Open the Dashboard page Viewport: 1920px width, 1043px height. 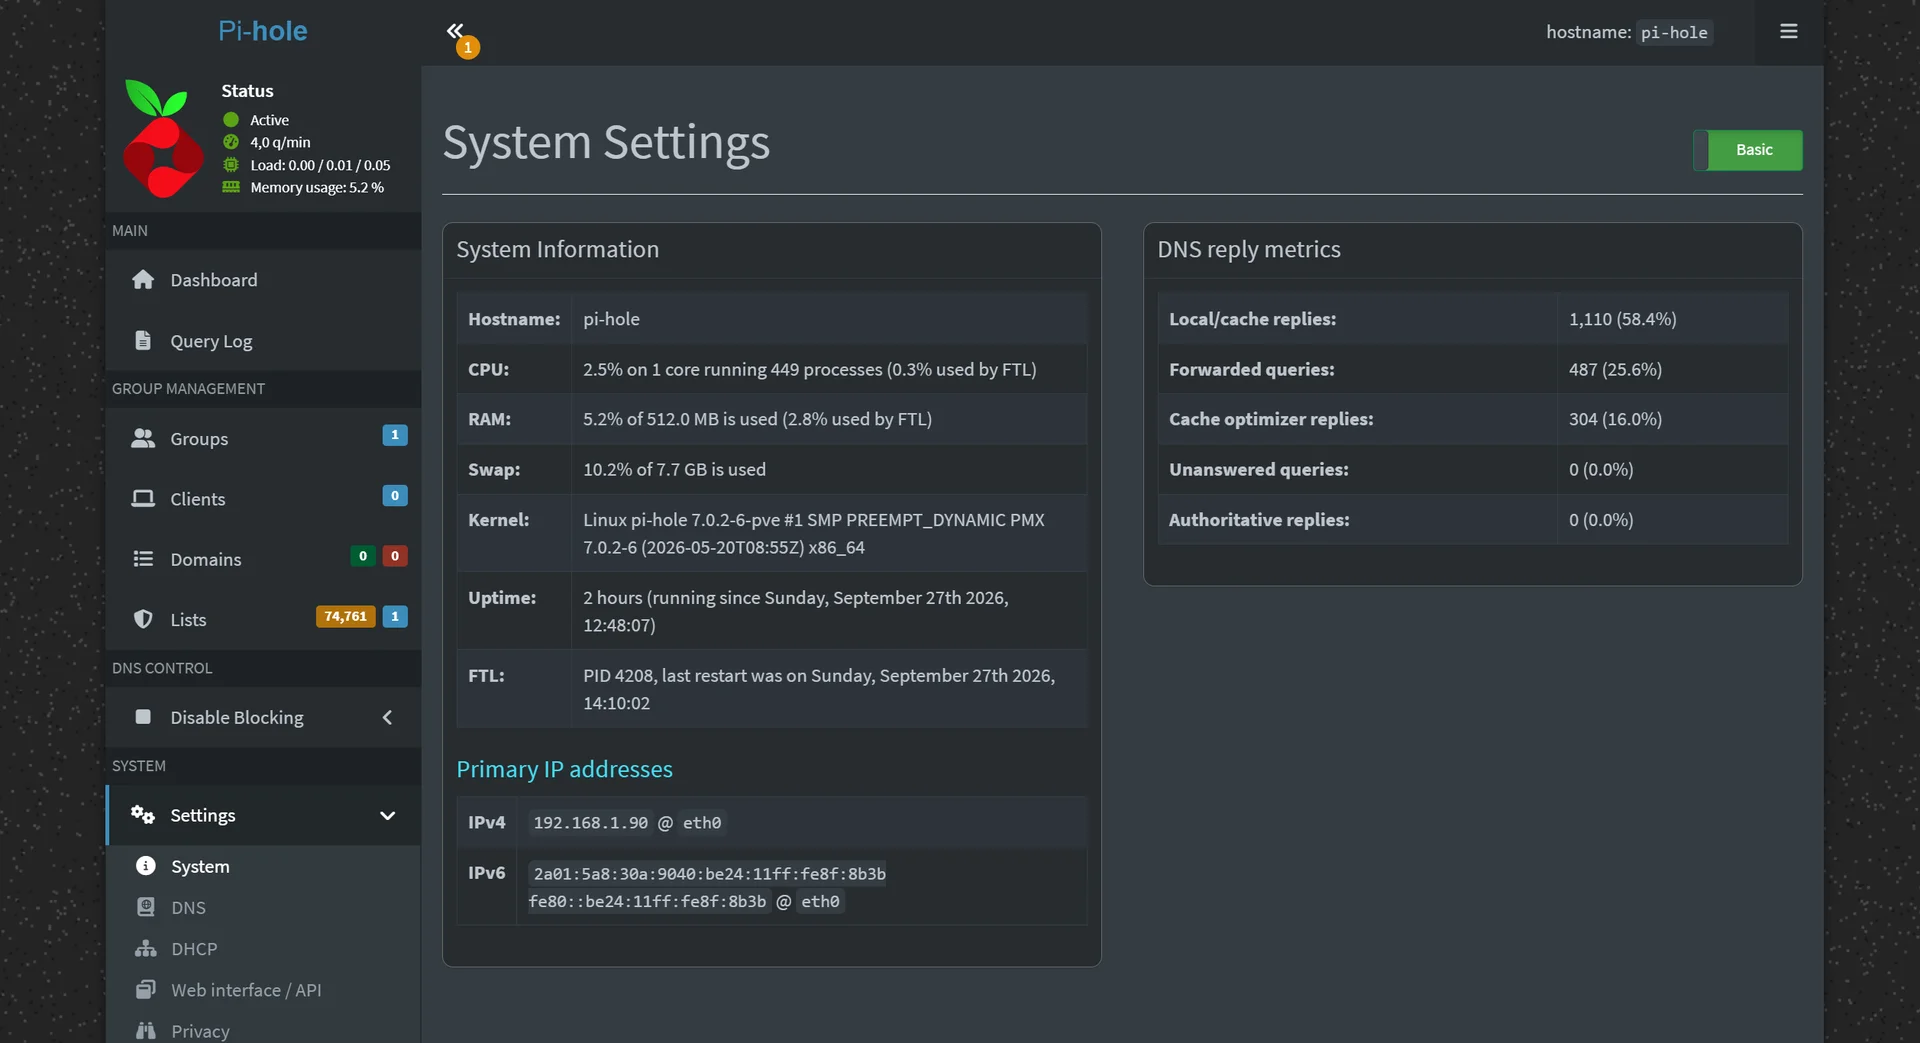264,280
